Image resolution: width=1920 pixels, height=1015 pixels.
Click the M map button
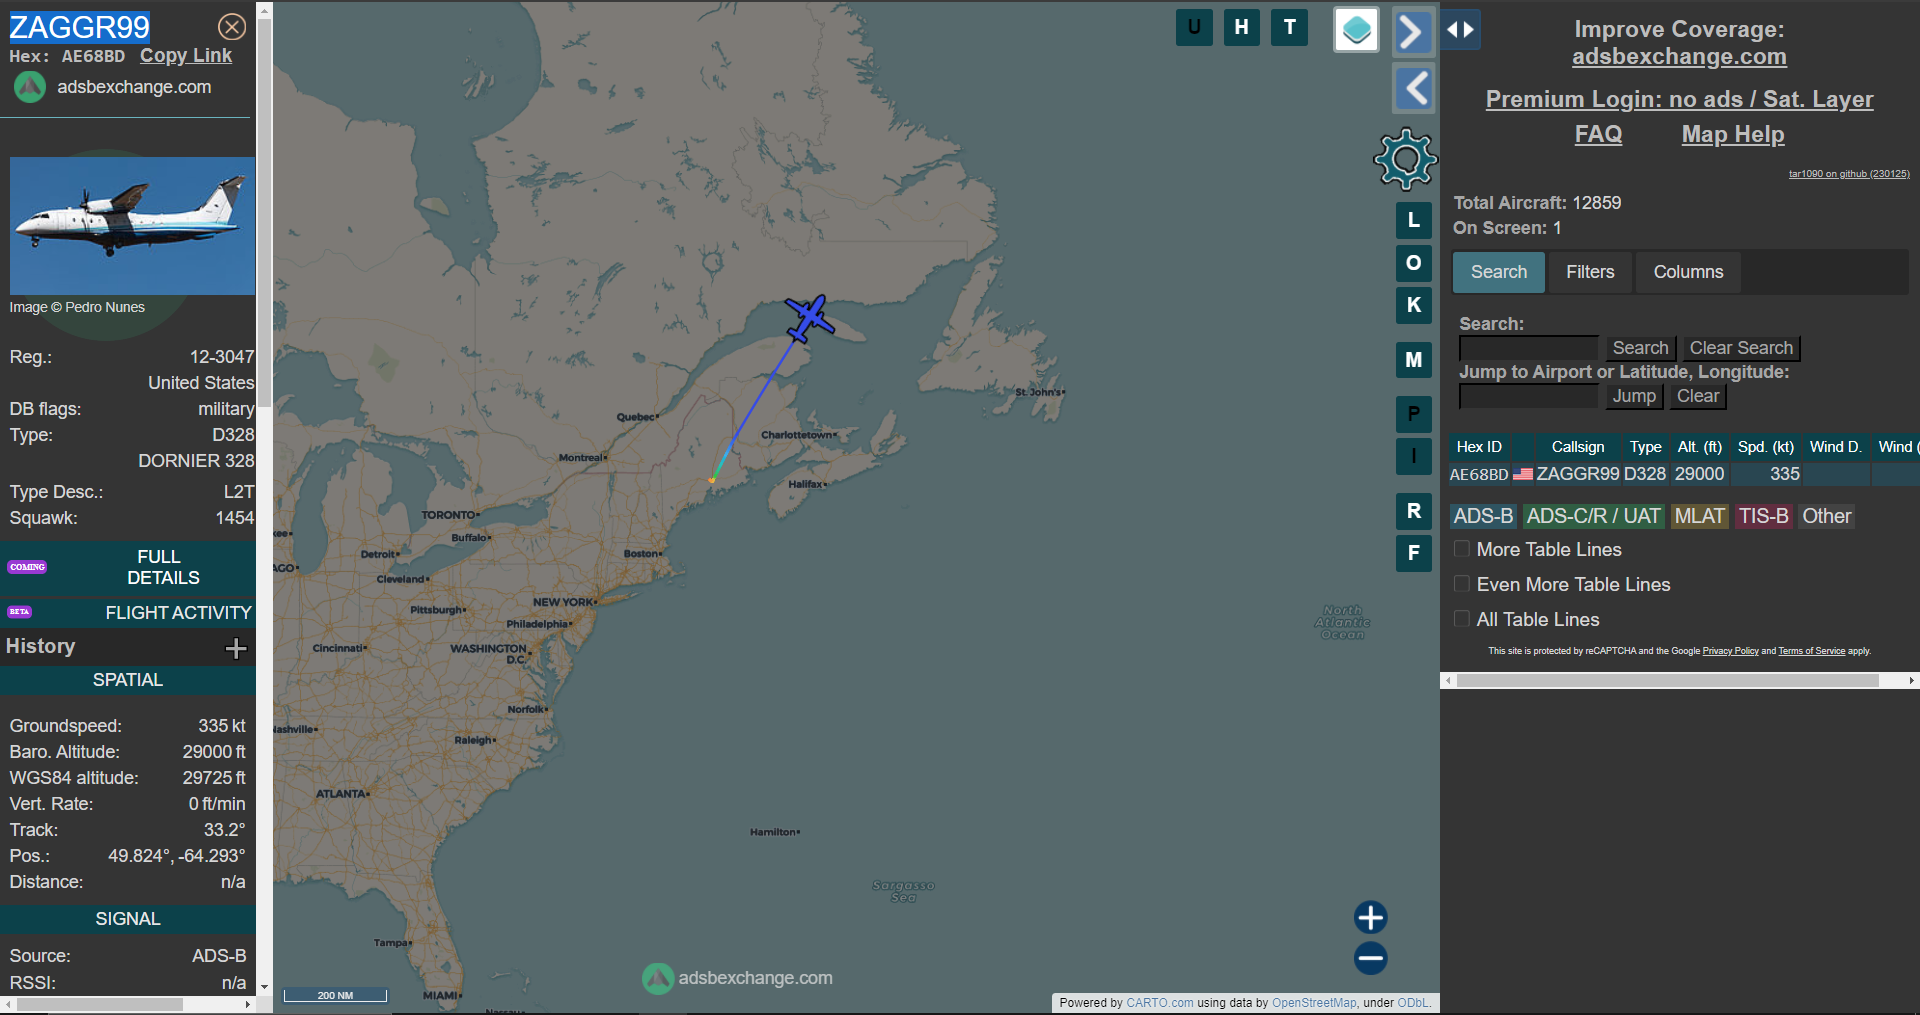coord(1414,360)
